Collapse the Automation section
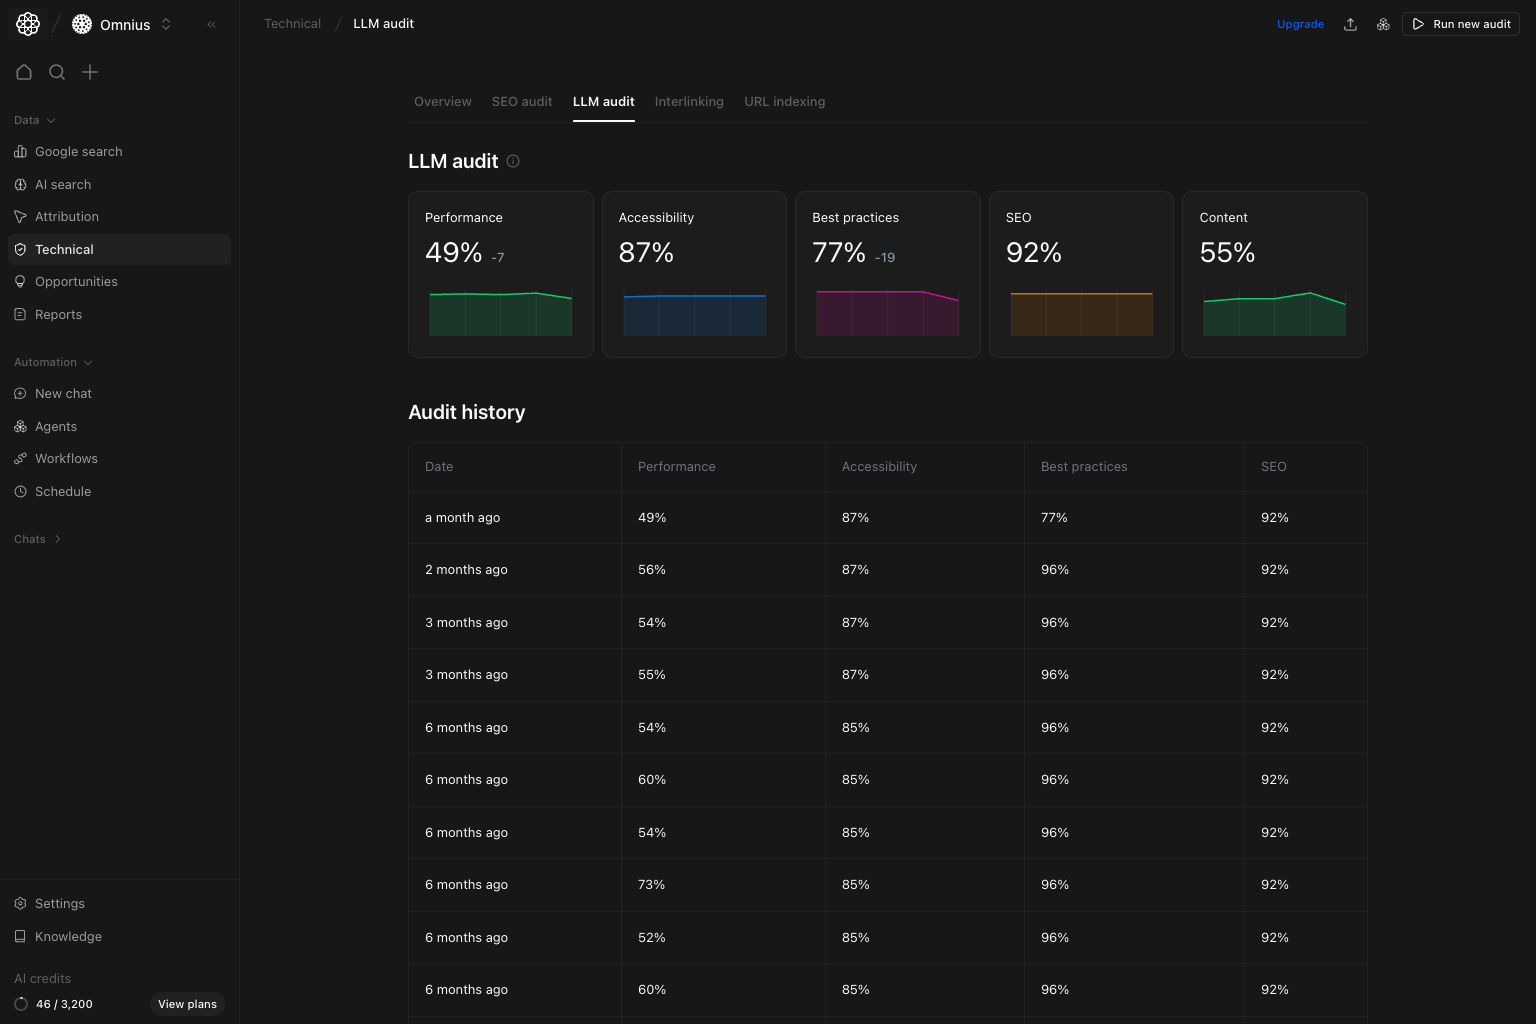This screenshot has height=1024, width=1536. coord(52,362)
